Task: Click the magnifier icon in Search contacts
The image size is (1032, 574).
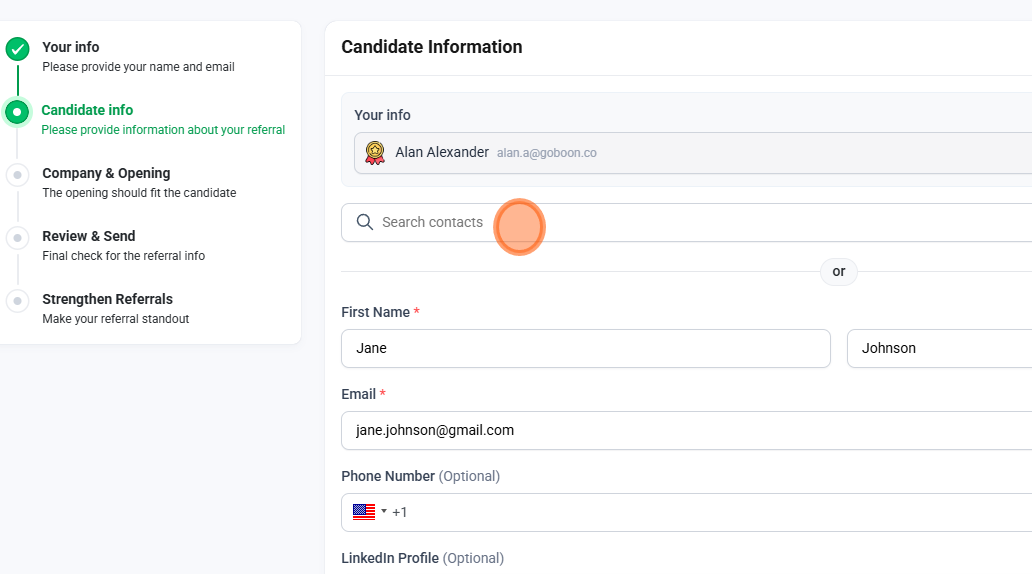Action: (x=365, y=222)
